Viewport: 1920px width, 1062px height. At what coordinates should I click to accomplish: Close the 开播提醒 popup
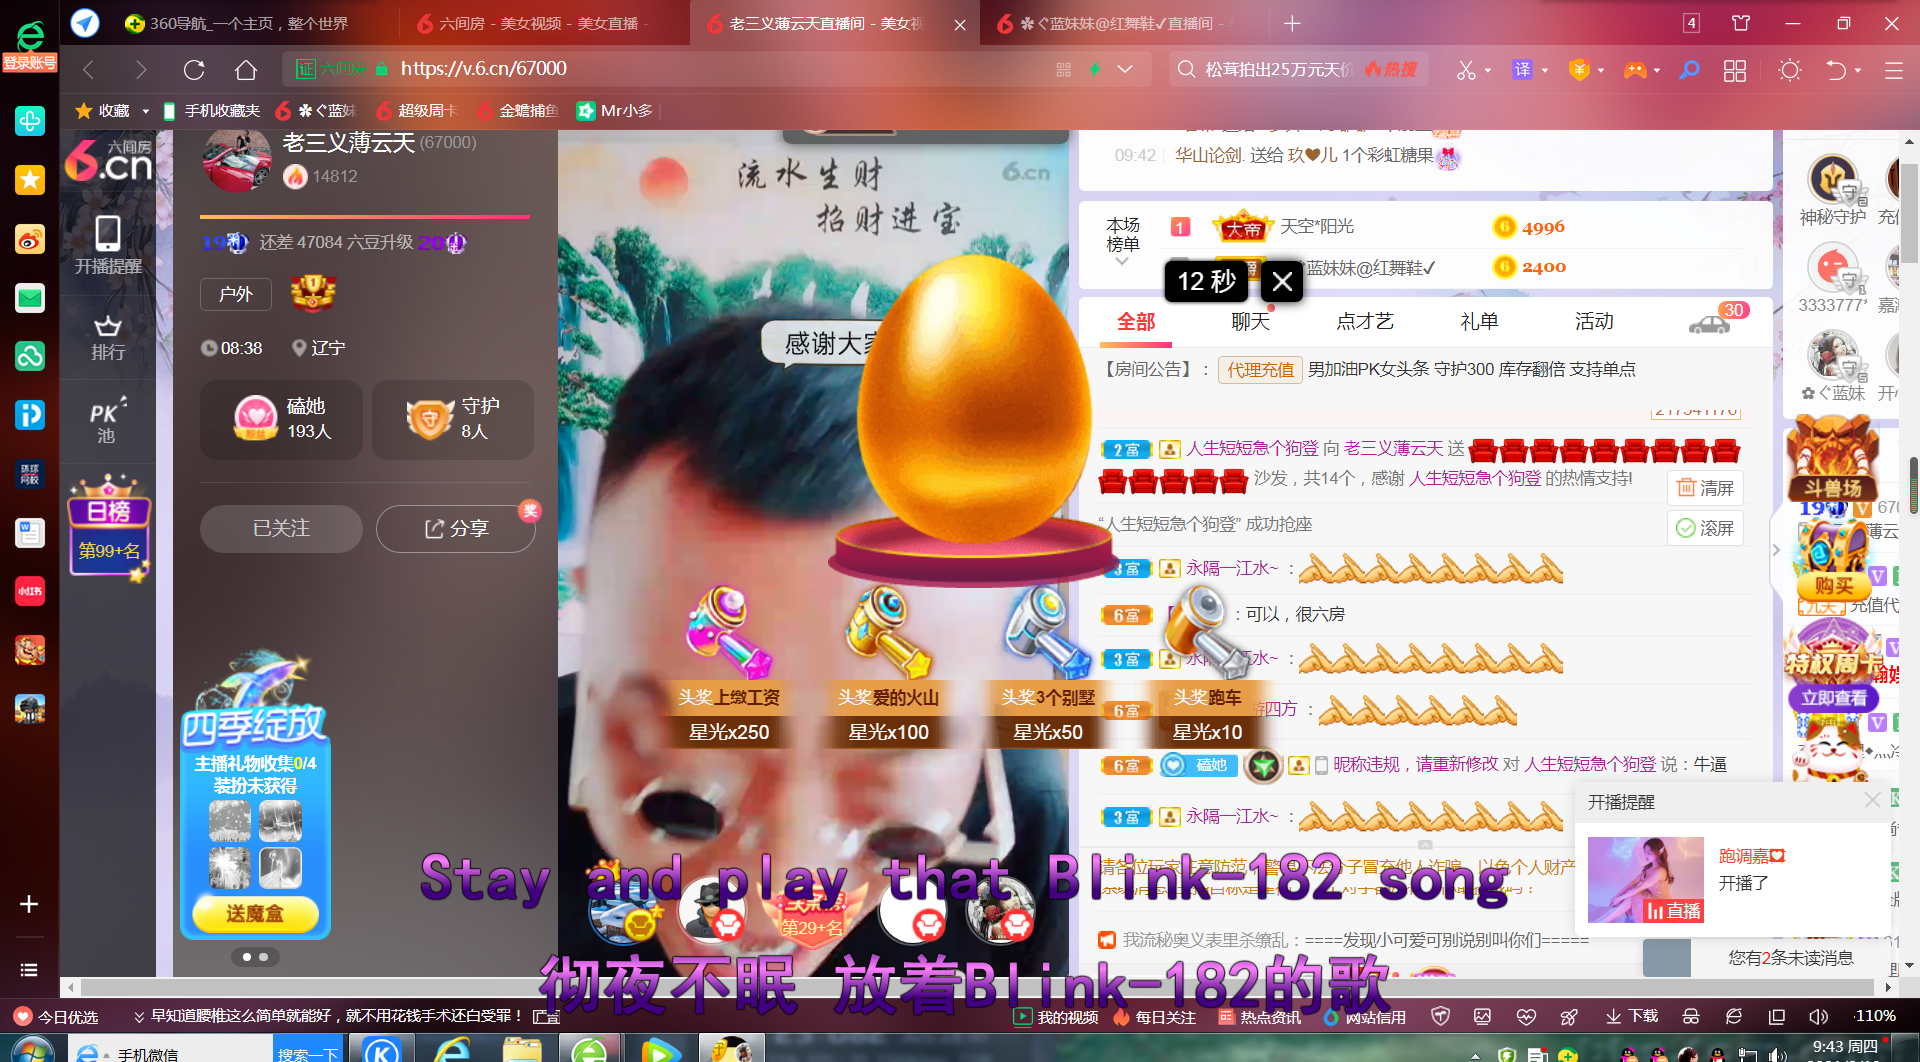coord(1872,800)
